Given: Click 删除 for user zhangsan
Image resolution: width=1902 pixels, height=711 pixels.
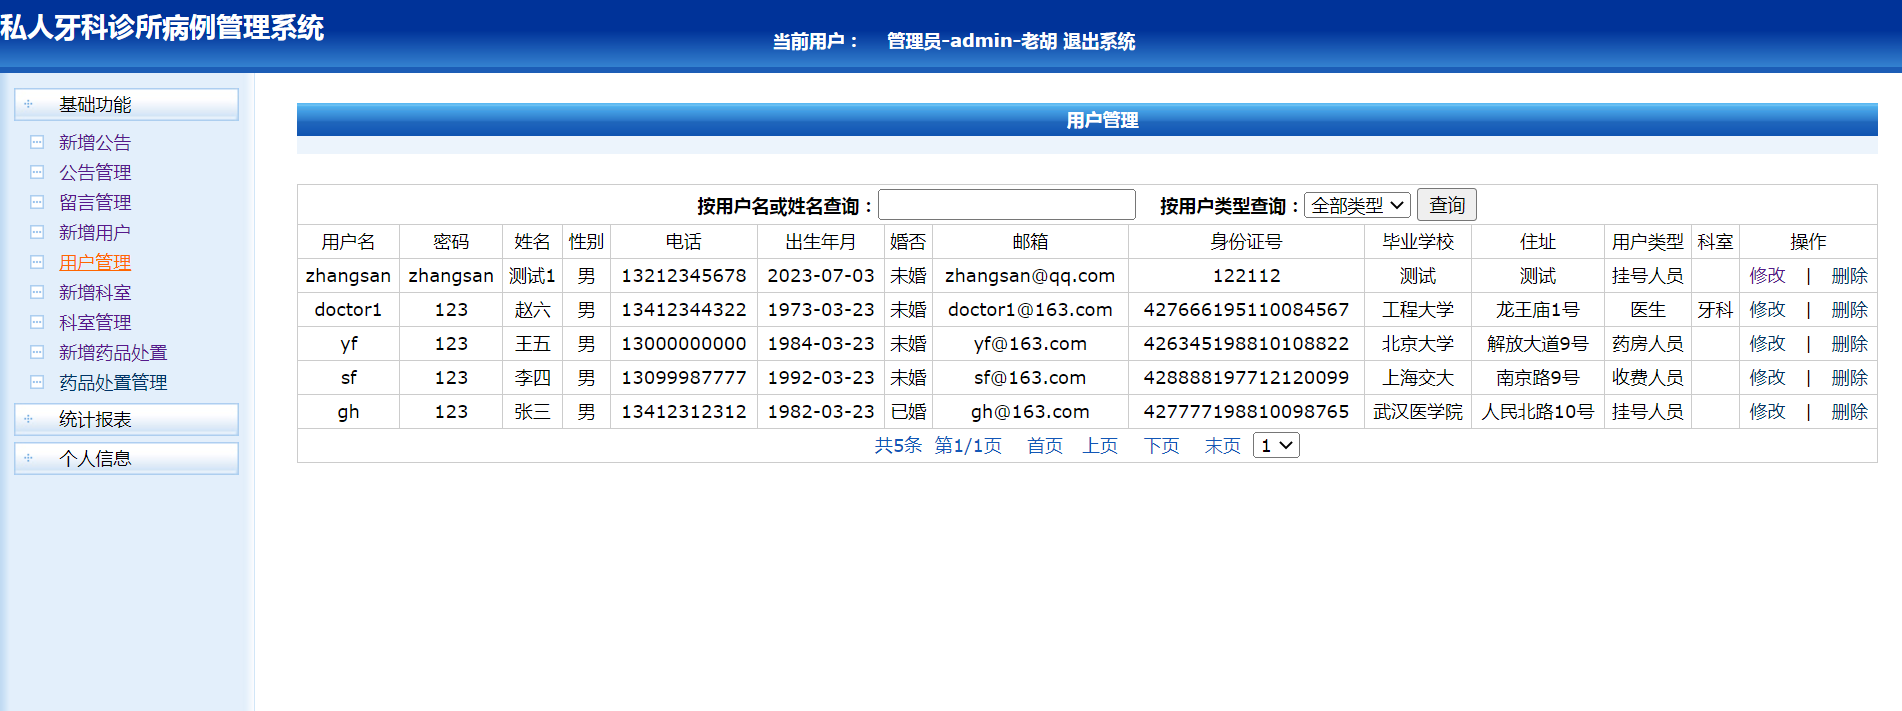Looking at the screenshot, I should pyautogui.click(x=1849, y=275).
